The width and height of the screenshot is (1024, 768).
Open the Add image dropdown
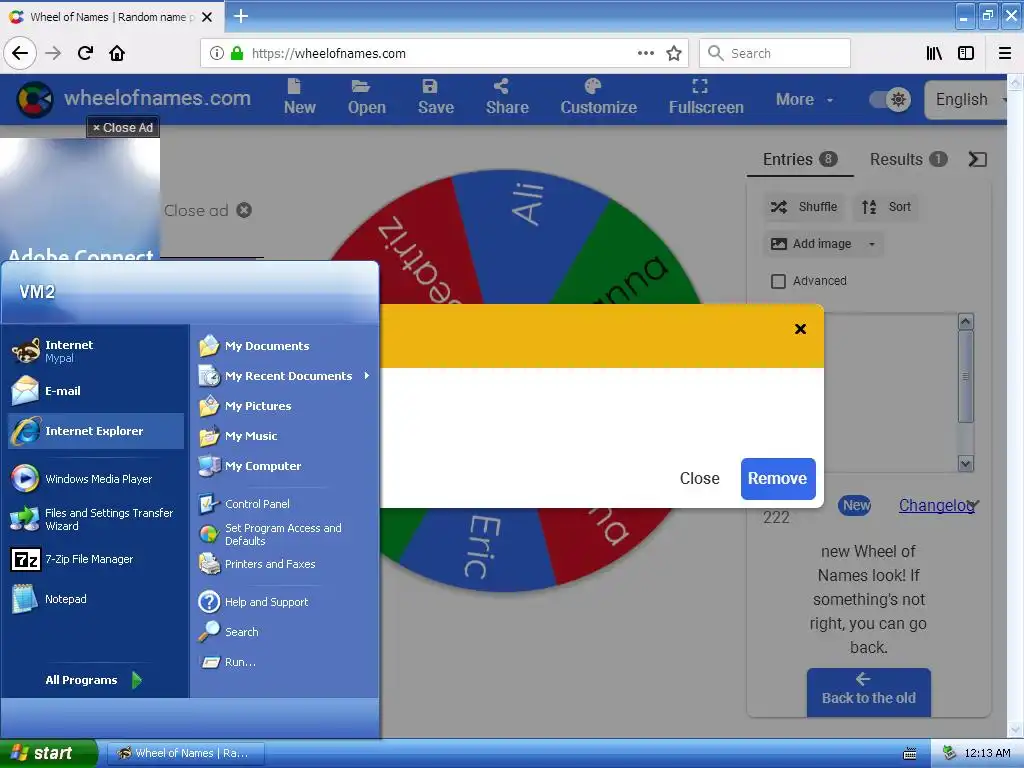tap(823, 244)
